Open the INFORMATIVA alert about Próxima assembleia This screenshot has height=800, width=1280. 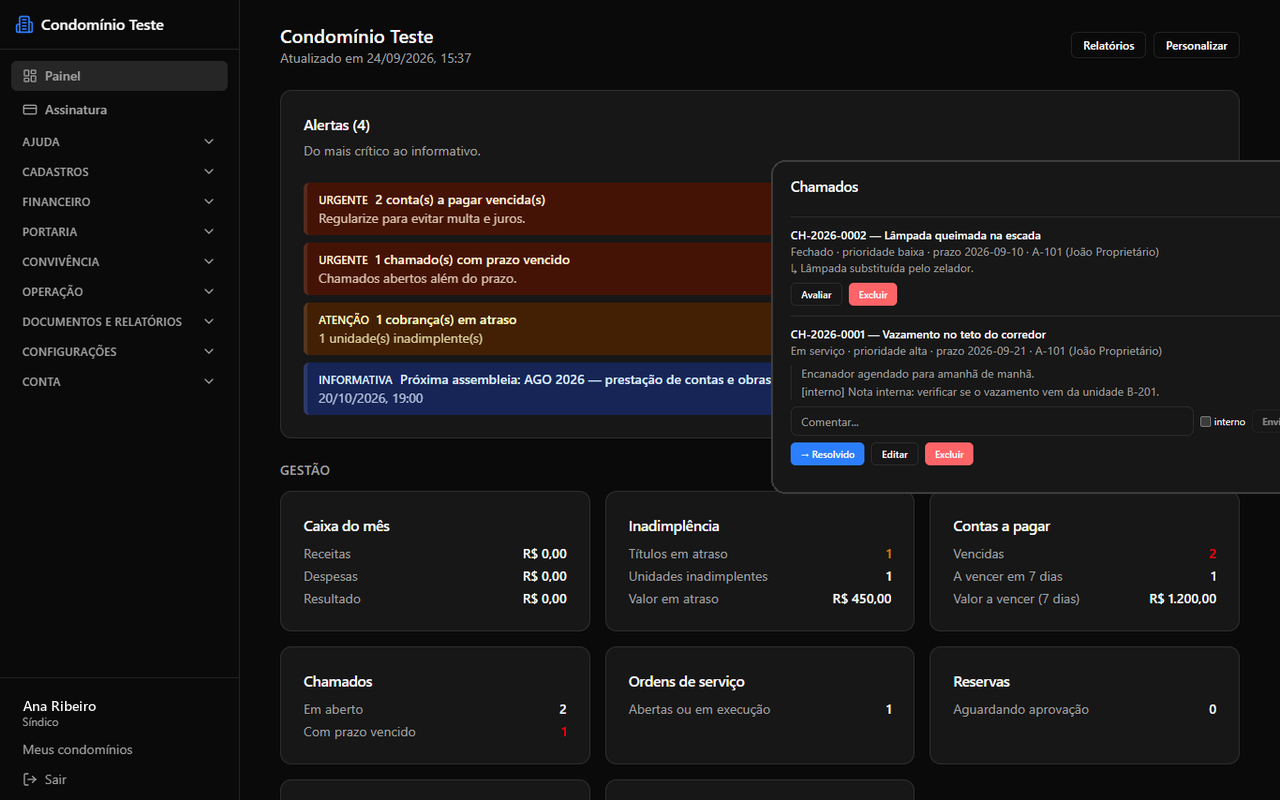(x=538, y=389)
